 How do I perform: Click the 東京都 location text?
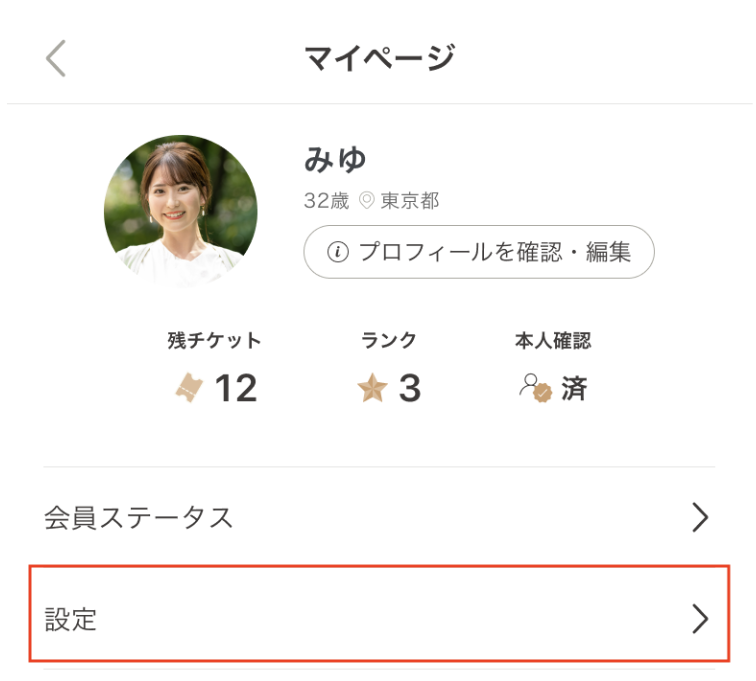(x=410, y=201)
